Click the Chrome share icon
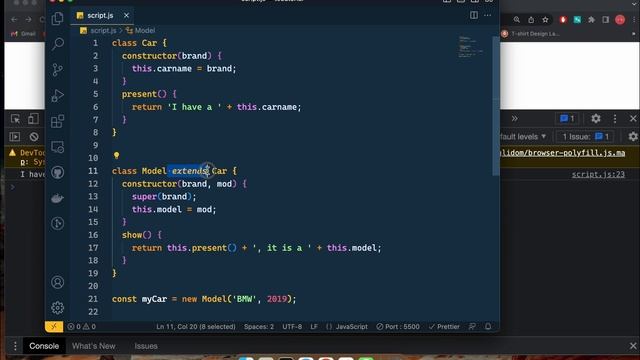The width and height of the screenshot is (640, 360). click(x=531, y=20)
